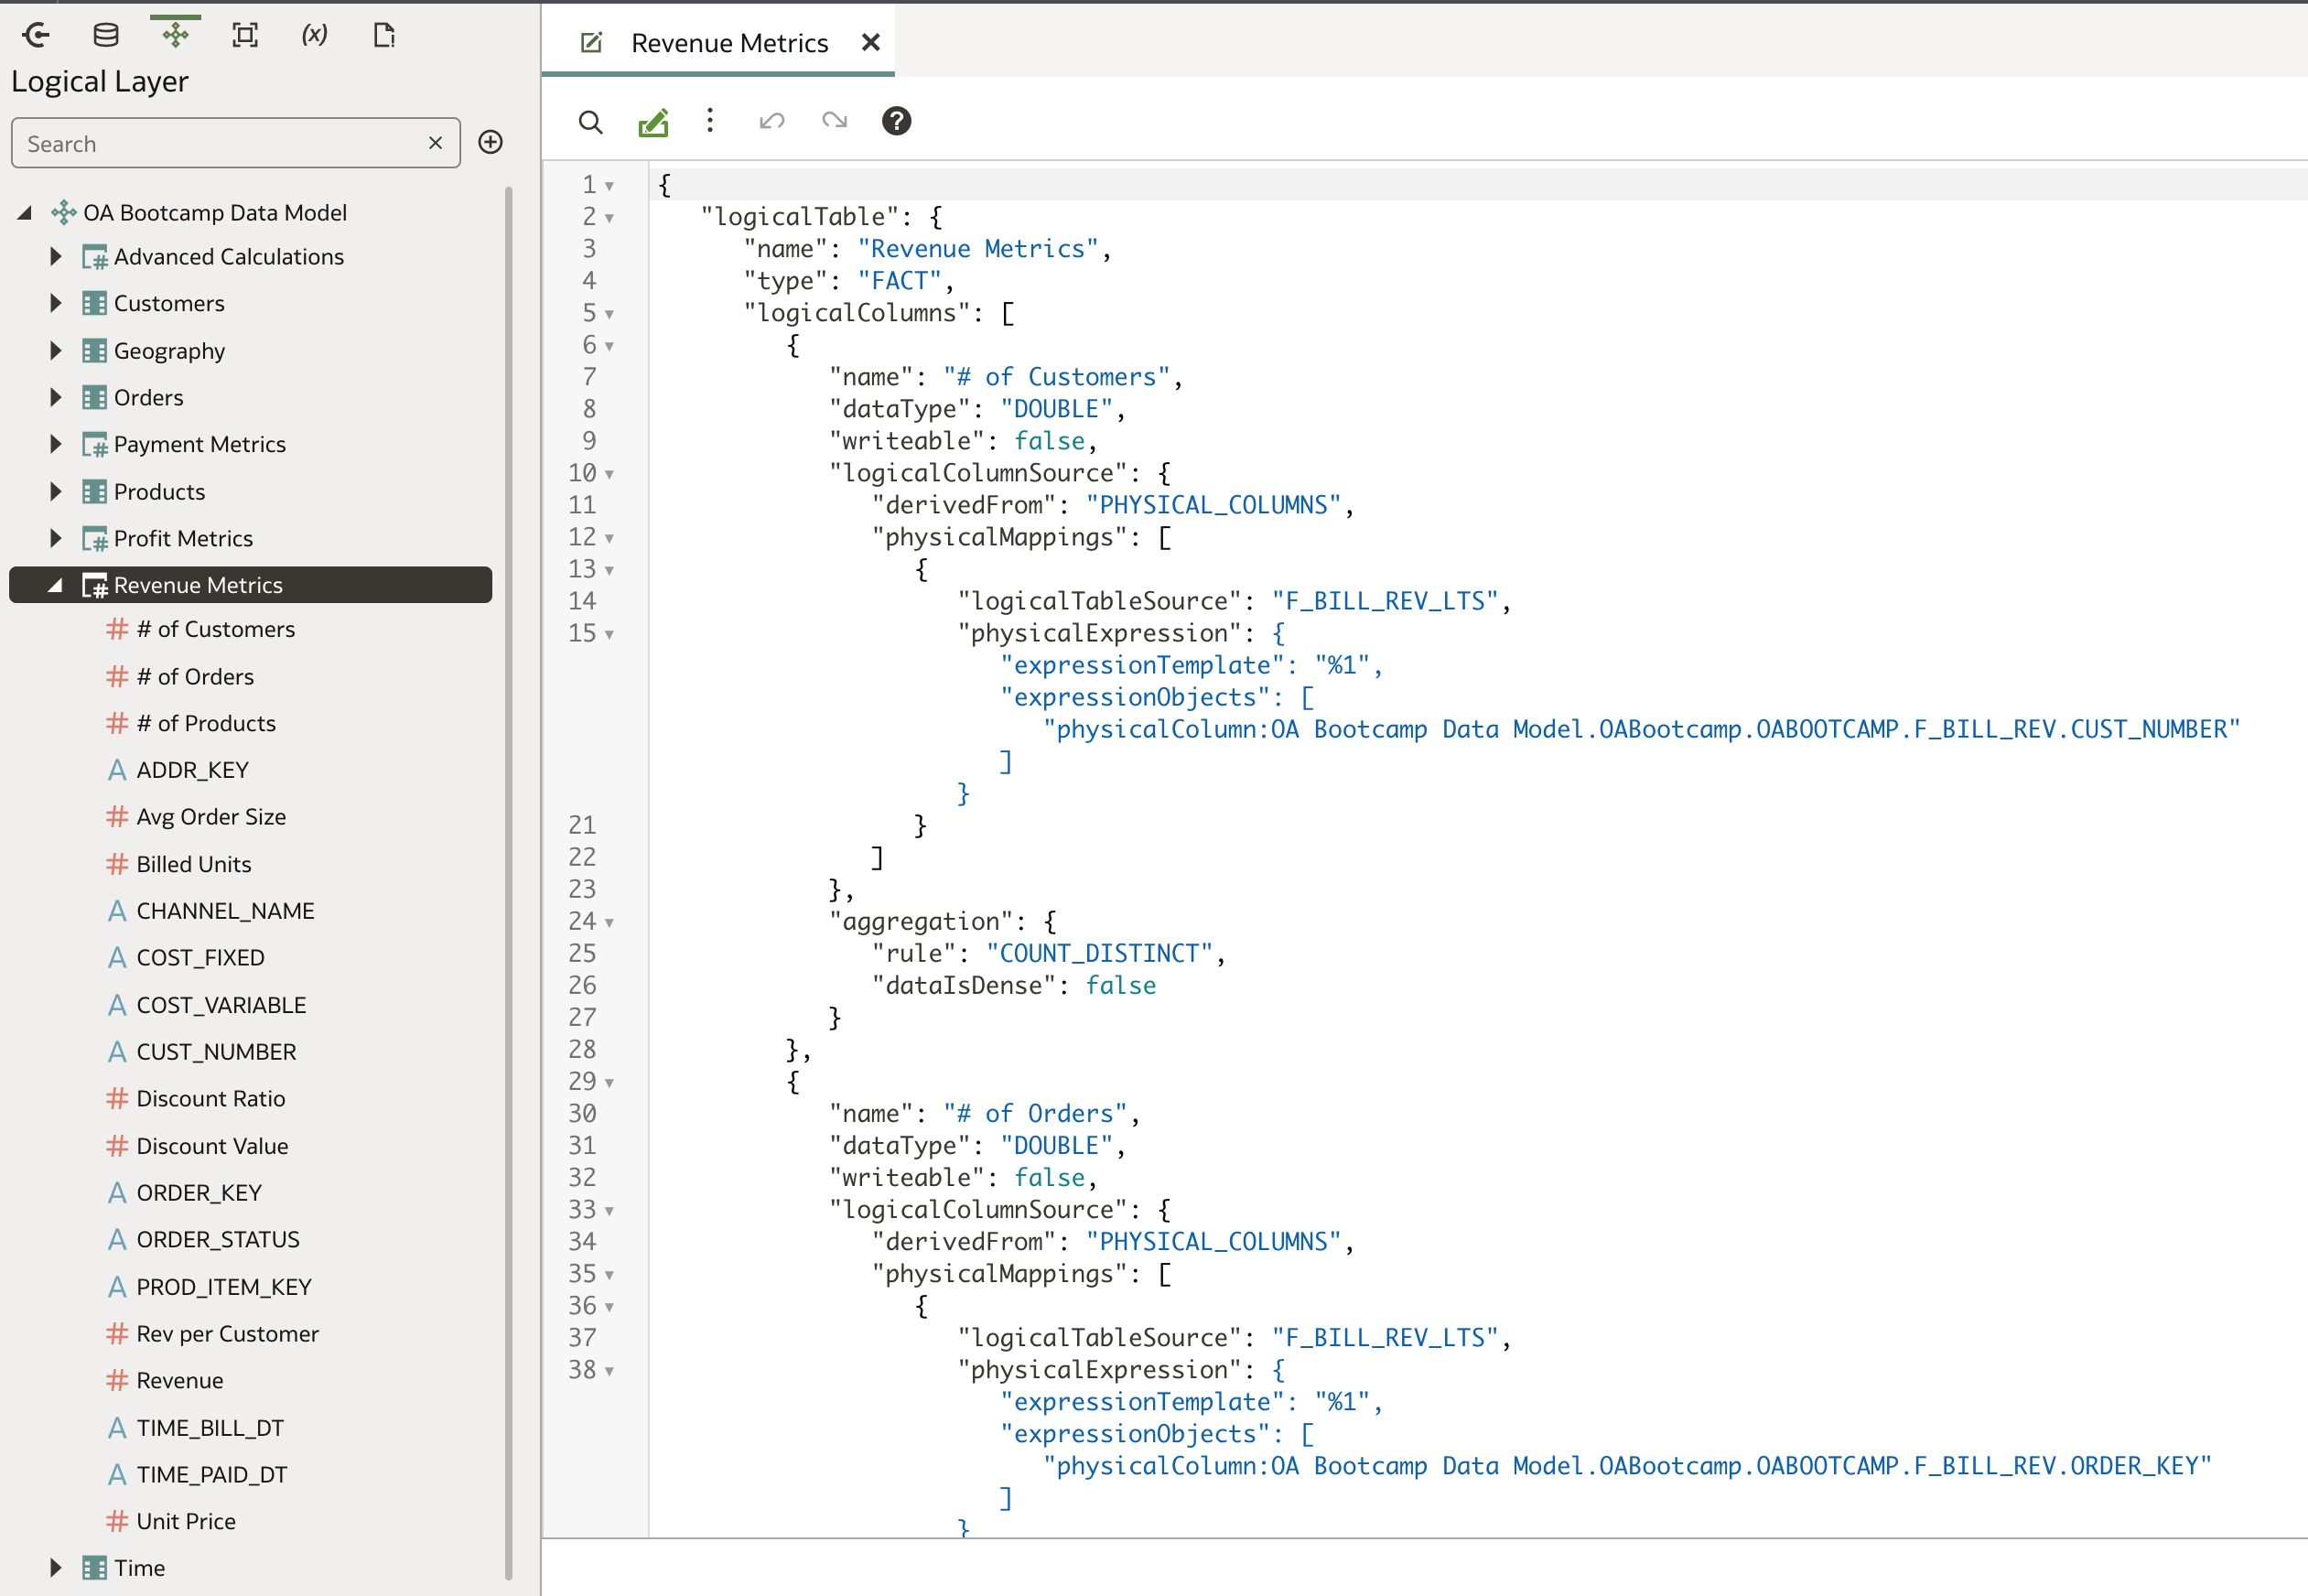Select the ORDER_STATUS column

(x=218, y=1239)
